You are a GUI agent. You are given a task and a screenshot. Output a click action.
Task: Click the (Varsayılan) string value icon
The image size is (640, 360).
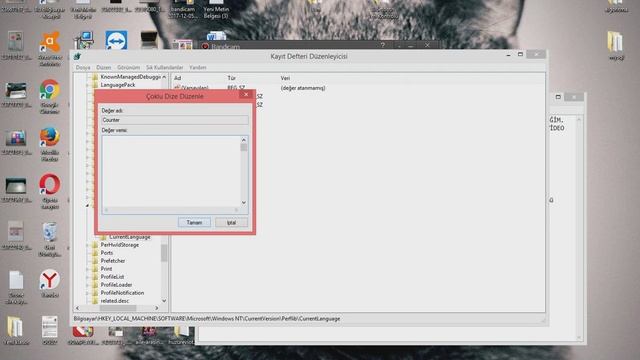click(177, 88)
